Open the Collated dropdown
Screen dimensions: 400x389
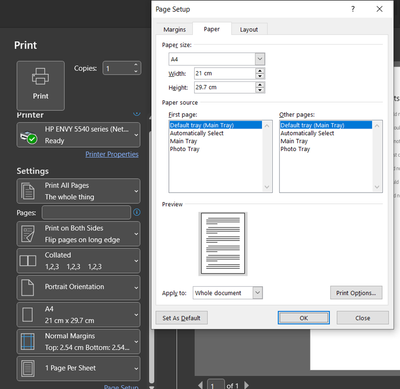[x=78, y=261]
